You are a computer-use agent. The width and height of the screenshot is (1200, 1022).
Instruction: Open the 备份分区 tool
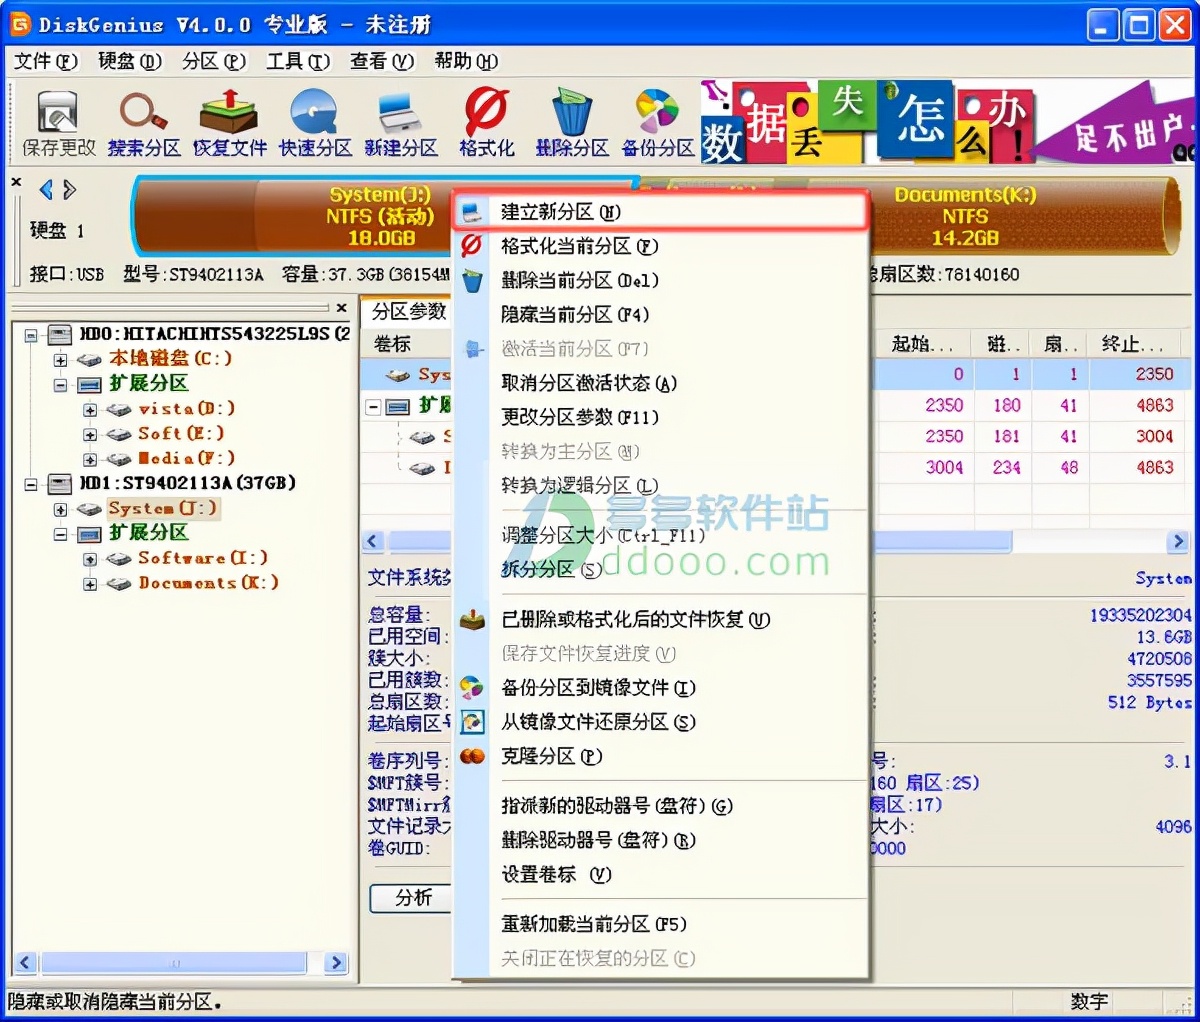656,120
